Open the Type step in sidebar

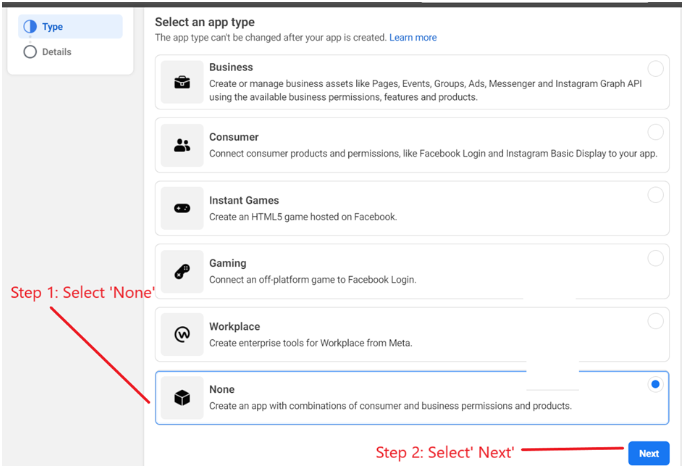[x=52, y=27]
